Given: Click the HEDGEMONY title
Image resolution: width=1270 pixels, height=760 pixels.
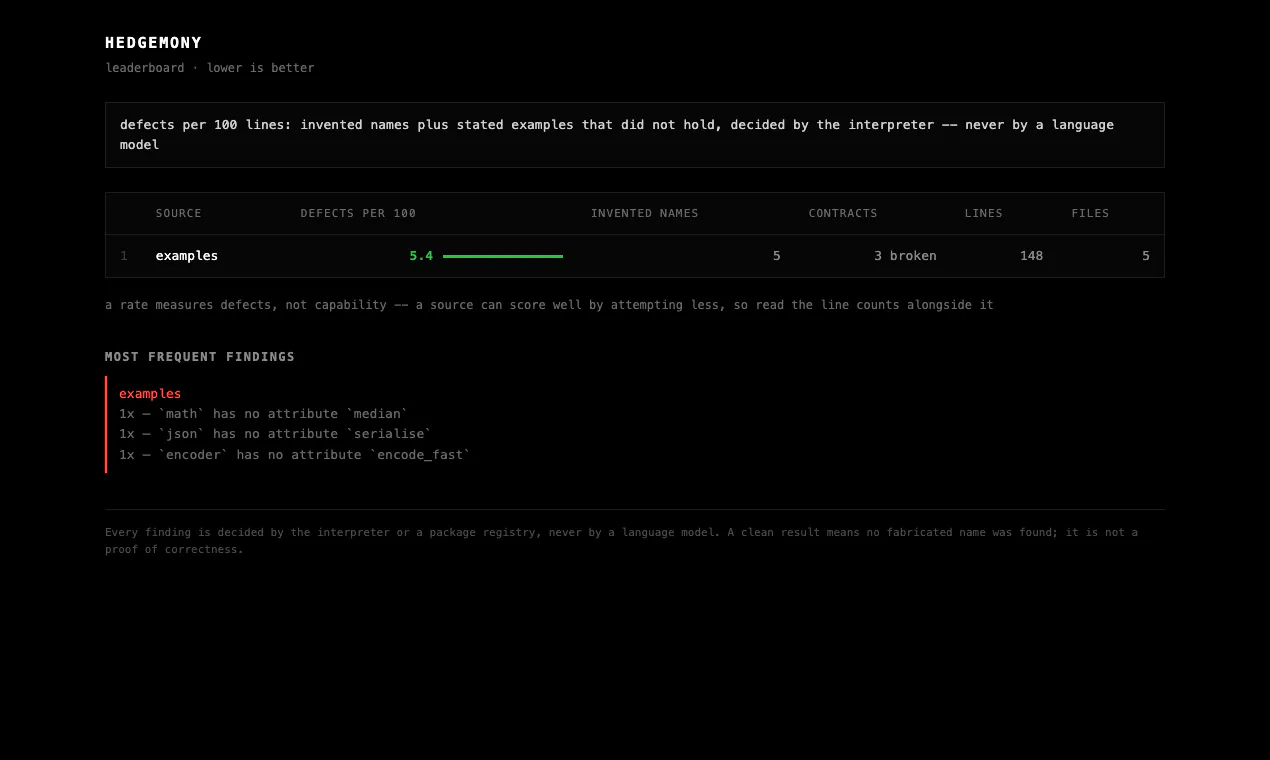Looking at the screenshot, I should point(153,43).
